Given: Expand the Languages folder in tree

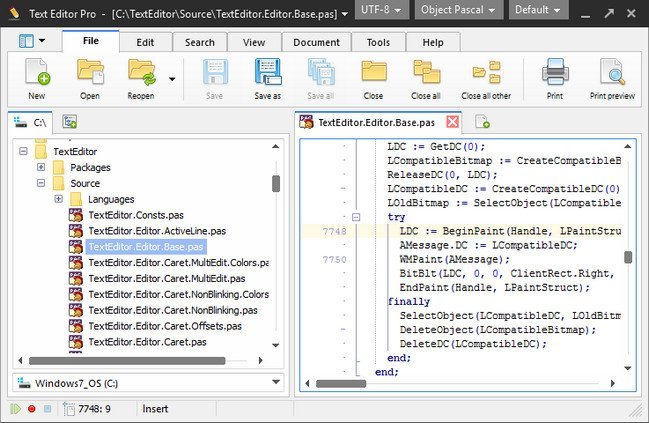Looking at the screenshot, I should (x=59, y=199).
